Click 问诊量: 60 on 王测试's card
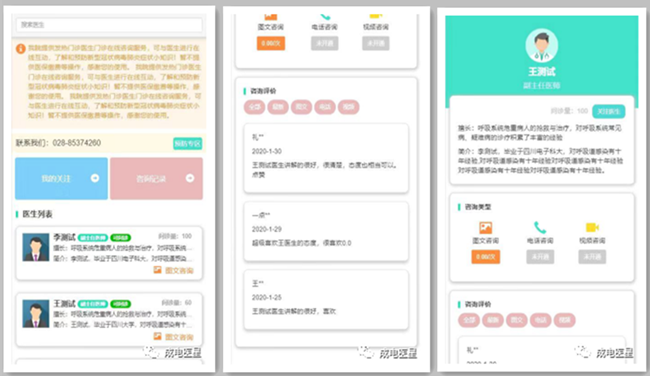 [177, 303]
